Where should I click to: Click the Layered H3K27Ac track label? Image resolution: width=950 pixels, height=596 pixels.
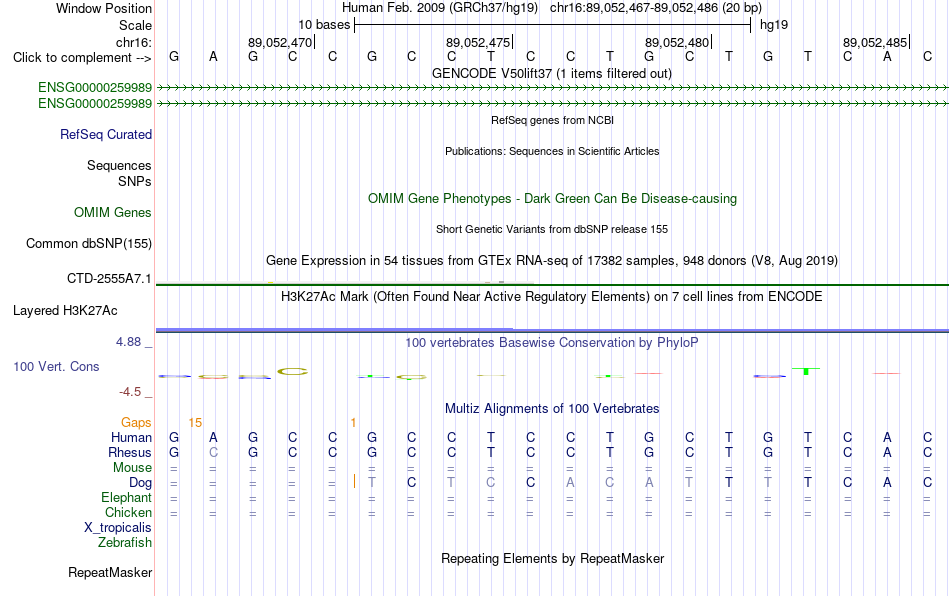tap(65, 311)
